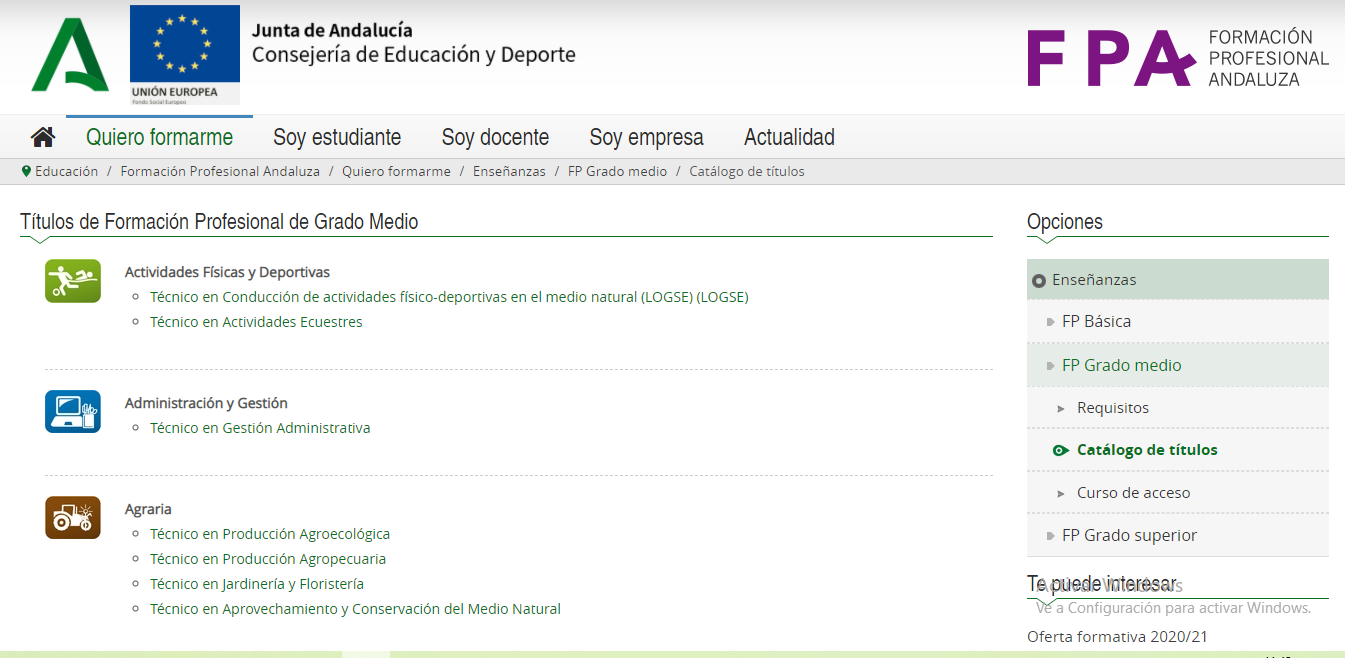Click the home icon in navigation bar
Viewport: 1345px width, 658px height.
pos(42,137)
